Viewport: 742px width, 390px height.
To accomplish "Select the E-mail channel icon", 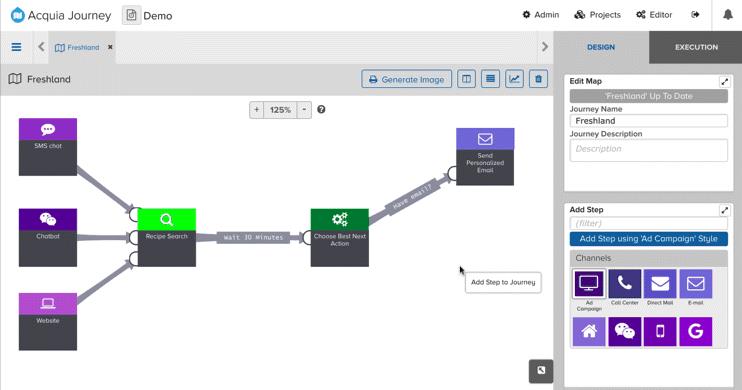I will (696, 284).
